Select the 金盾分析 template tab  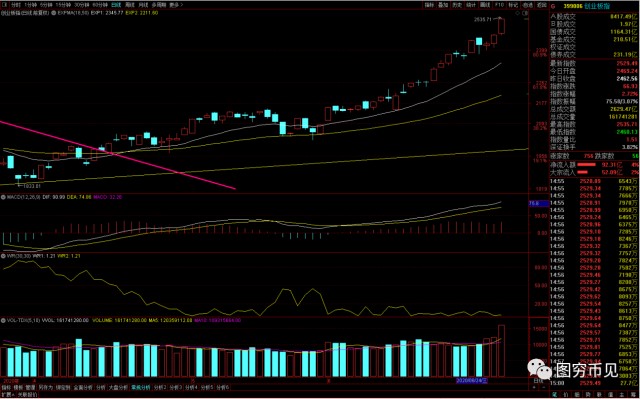pos(83,388)
